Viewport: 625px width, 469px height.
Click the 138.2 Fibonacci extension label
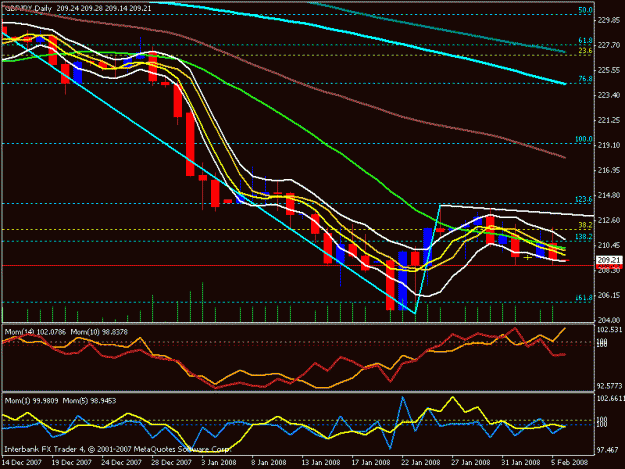coord(584,237)
